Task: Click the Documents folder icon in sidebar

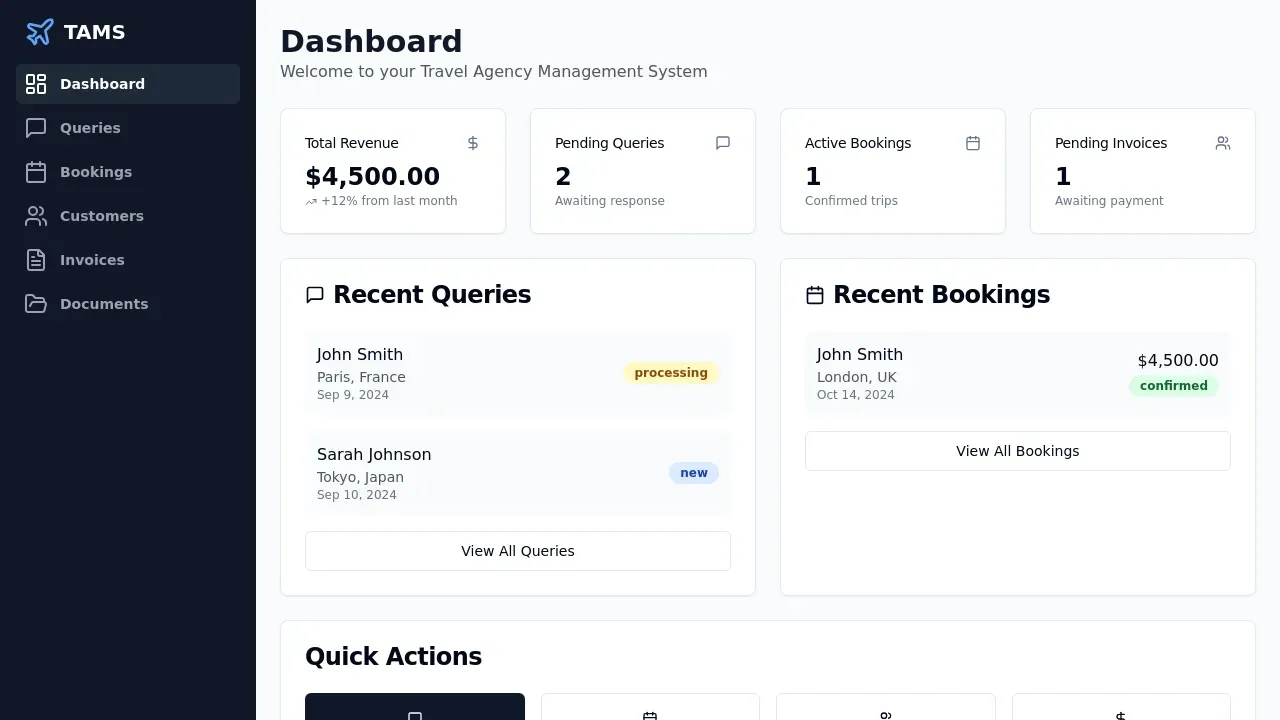Action: pyautogui.click(x=36, y=304)
